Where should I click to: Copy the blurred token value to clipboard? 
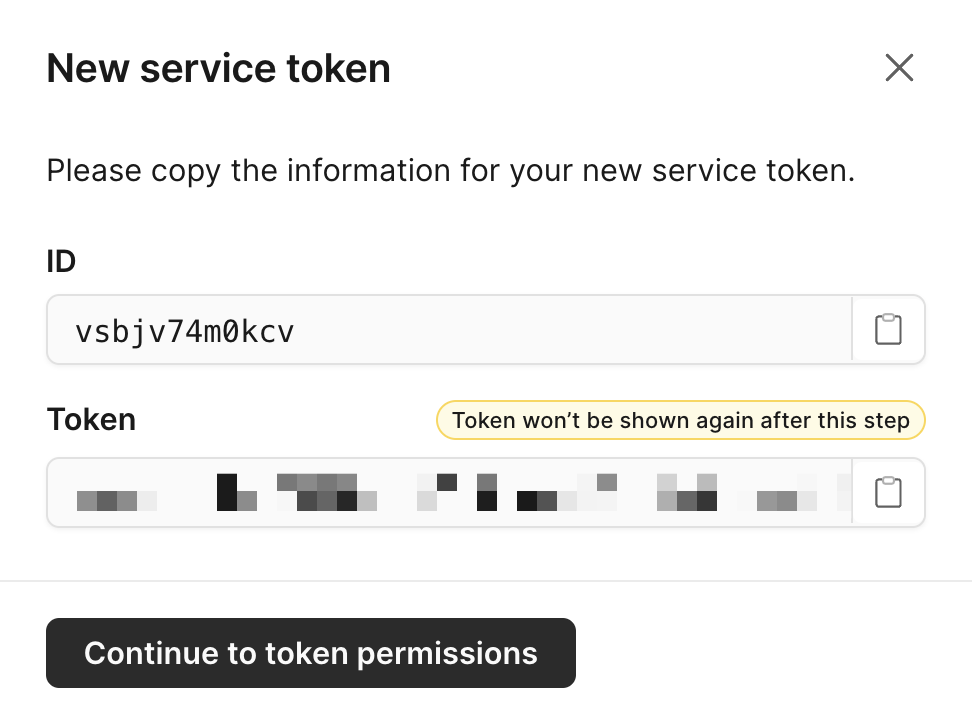point(888,492)
